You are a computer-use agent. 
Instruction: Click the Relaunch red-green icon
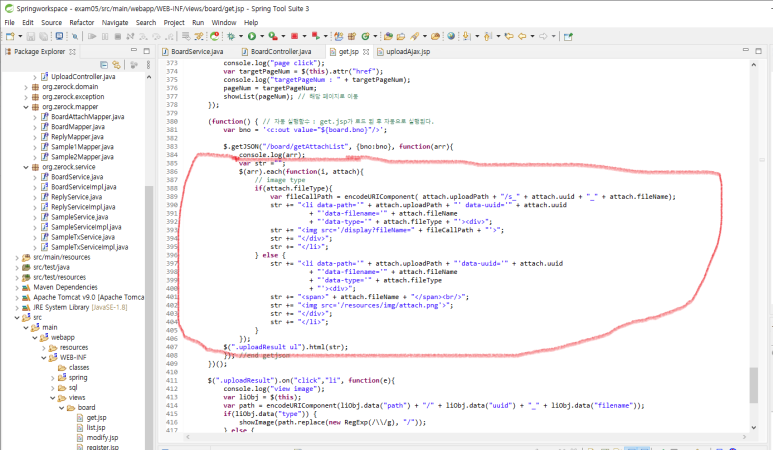(316, 36)
